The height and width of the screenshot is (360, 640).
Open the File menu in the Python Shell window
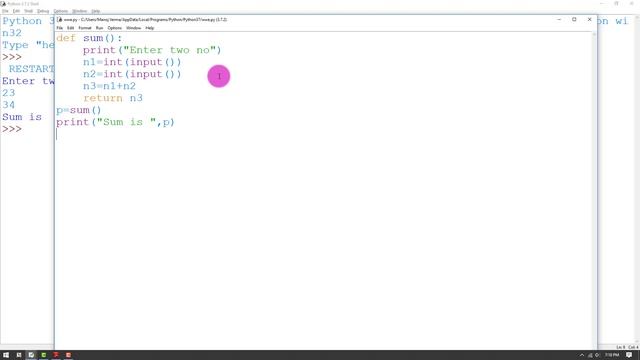tap(5, 11)
